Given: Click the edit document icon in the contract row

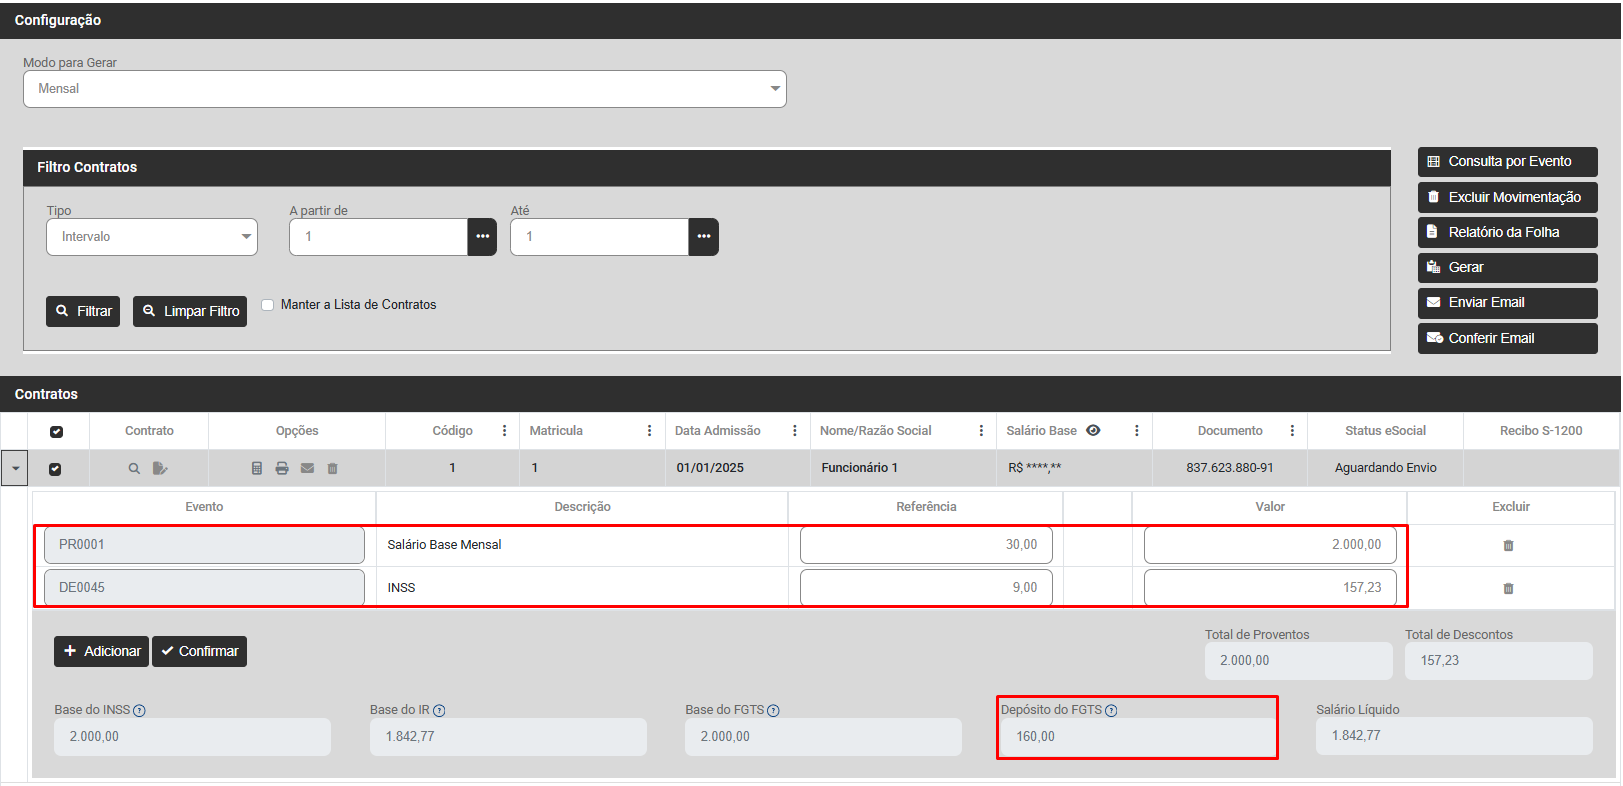Looking at the screenshot, I should click(x=160, y=468).
